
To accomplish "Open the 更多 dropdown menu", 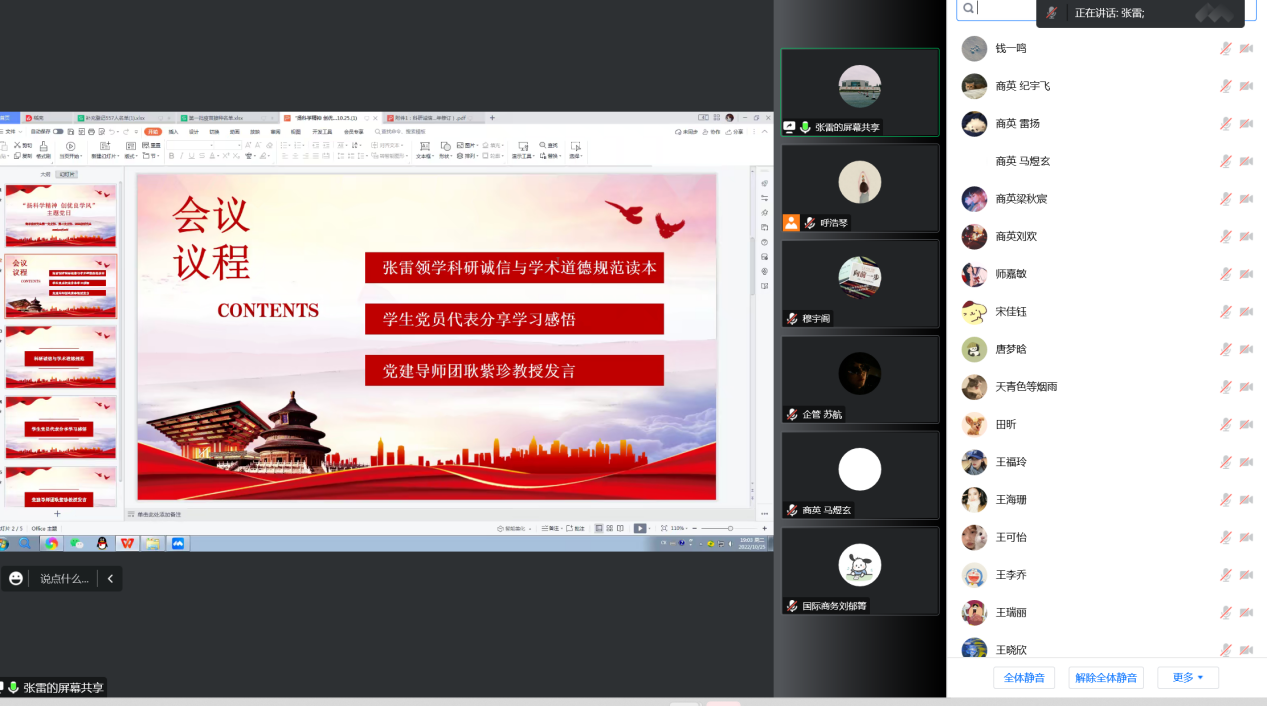I will 1187,678.
